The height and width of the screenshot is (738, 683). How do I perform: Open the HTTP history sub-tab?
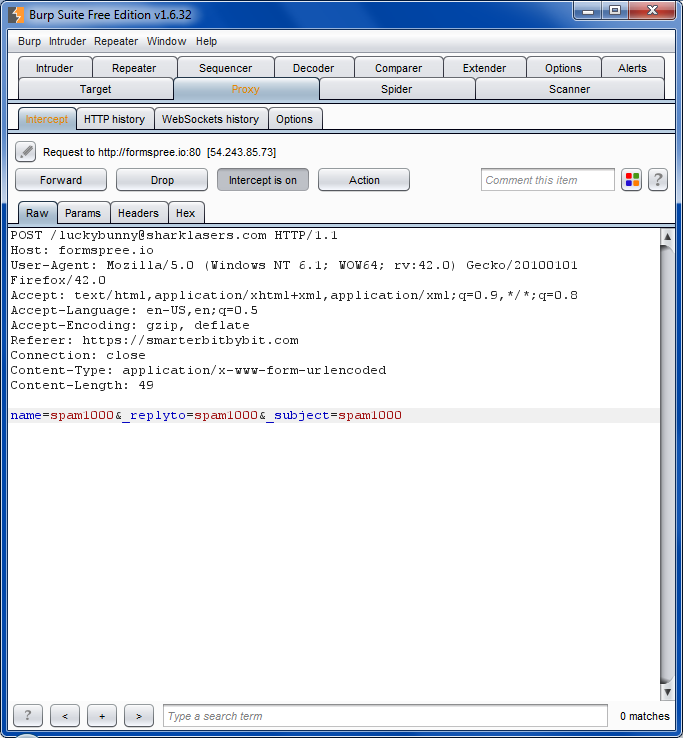[114, 119]
